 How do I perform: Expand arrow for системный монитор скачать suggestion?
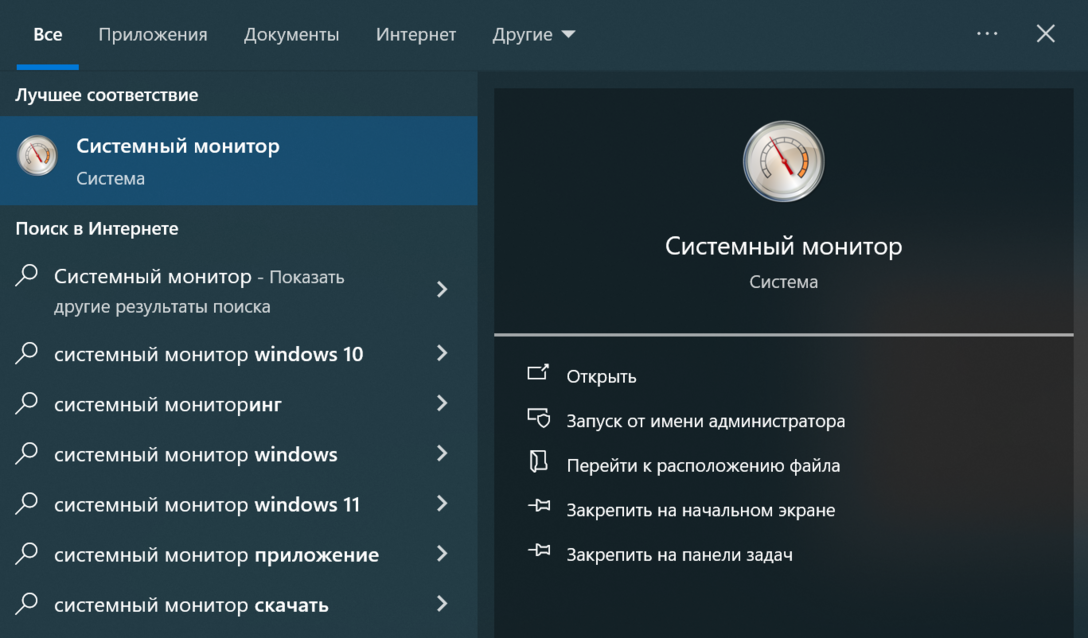coord(442,604)
